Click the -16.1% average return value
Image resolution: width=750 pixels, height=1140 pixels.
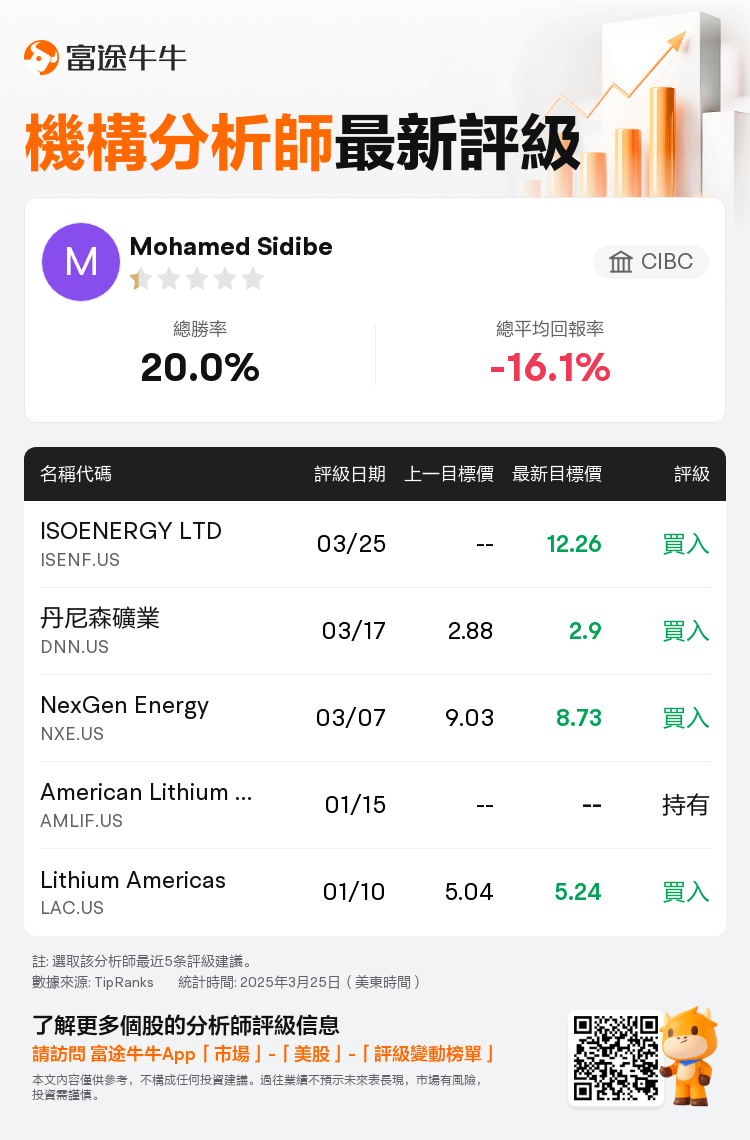tap(550, 368)
